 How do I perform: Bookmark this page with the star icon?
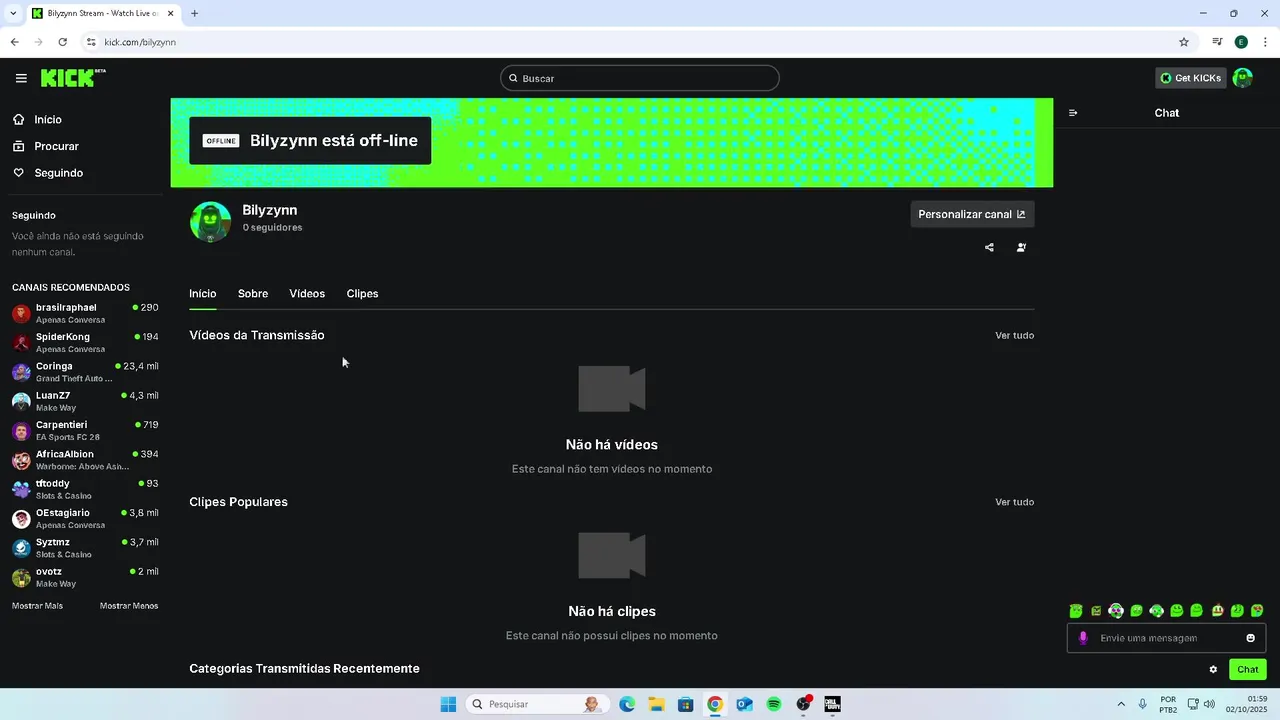tap(1184, 42)
